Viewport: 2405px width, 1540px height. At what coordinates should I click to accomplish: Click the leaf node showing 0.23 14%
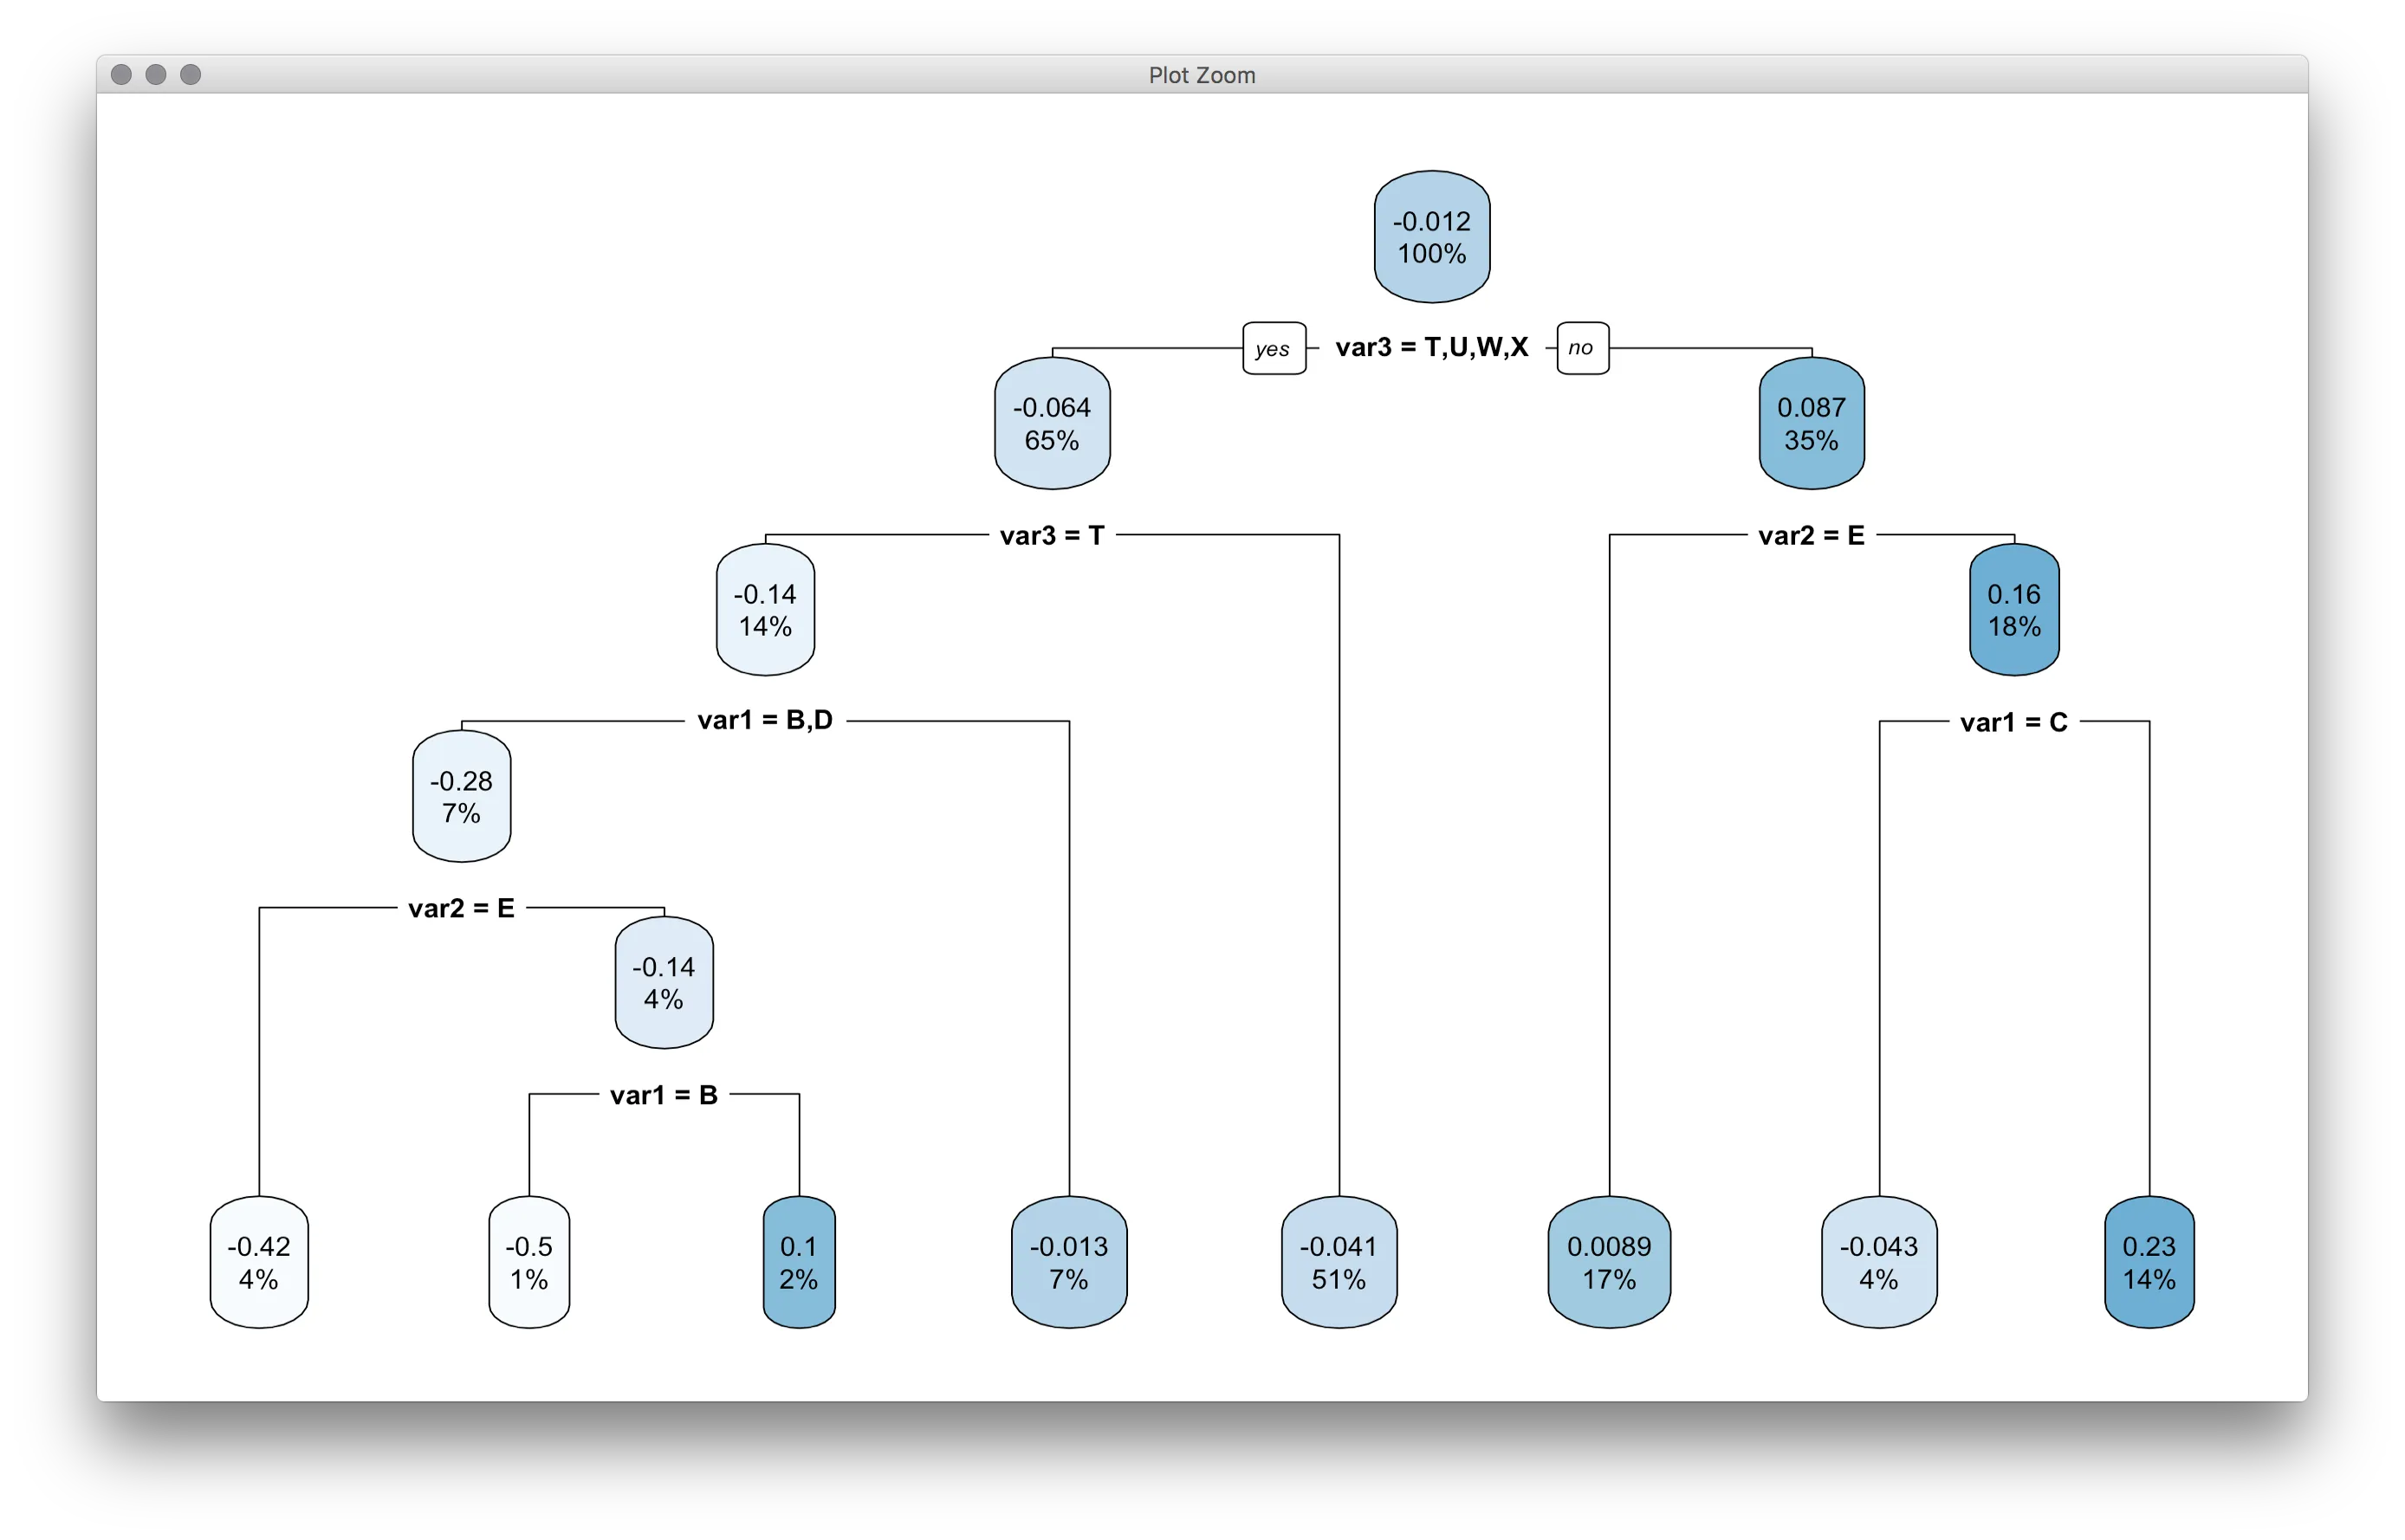click(2148, 1262)
